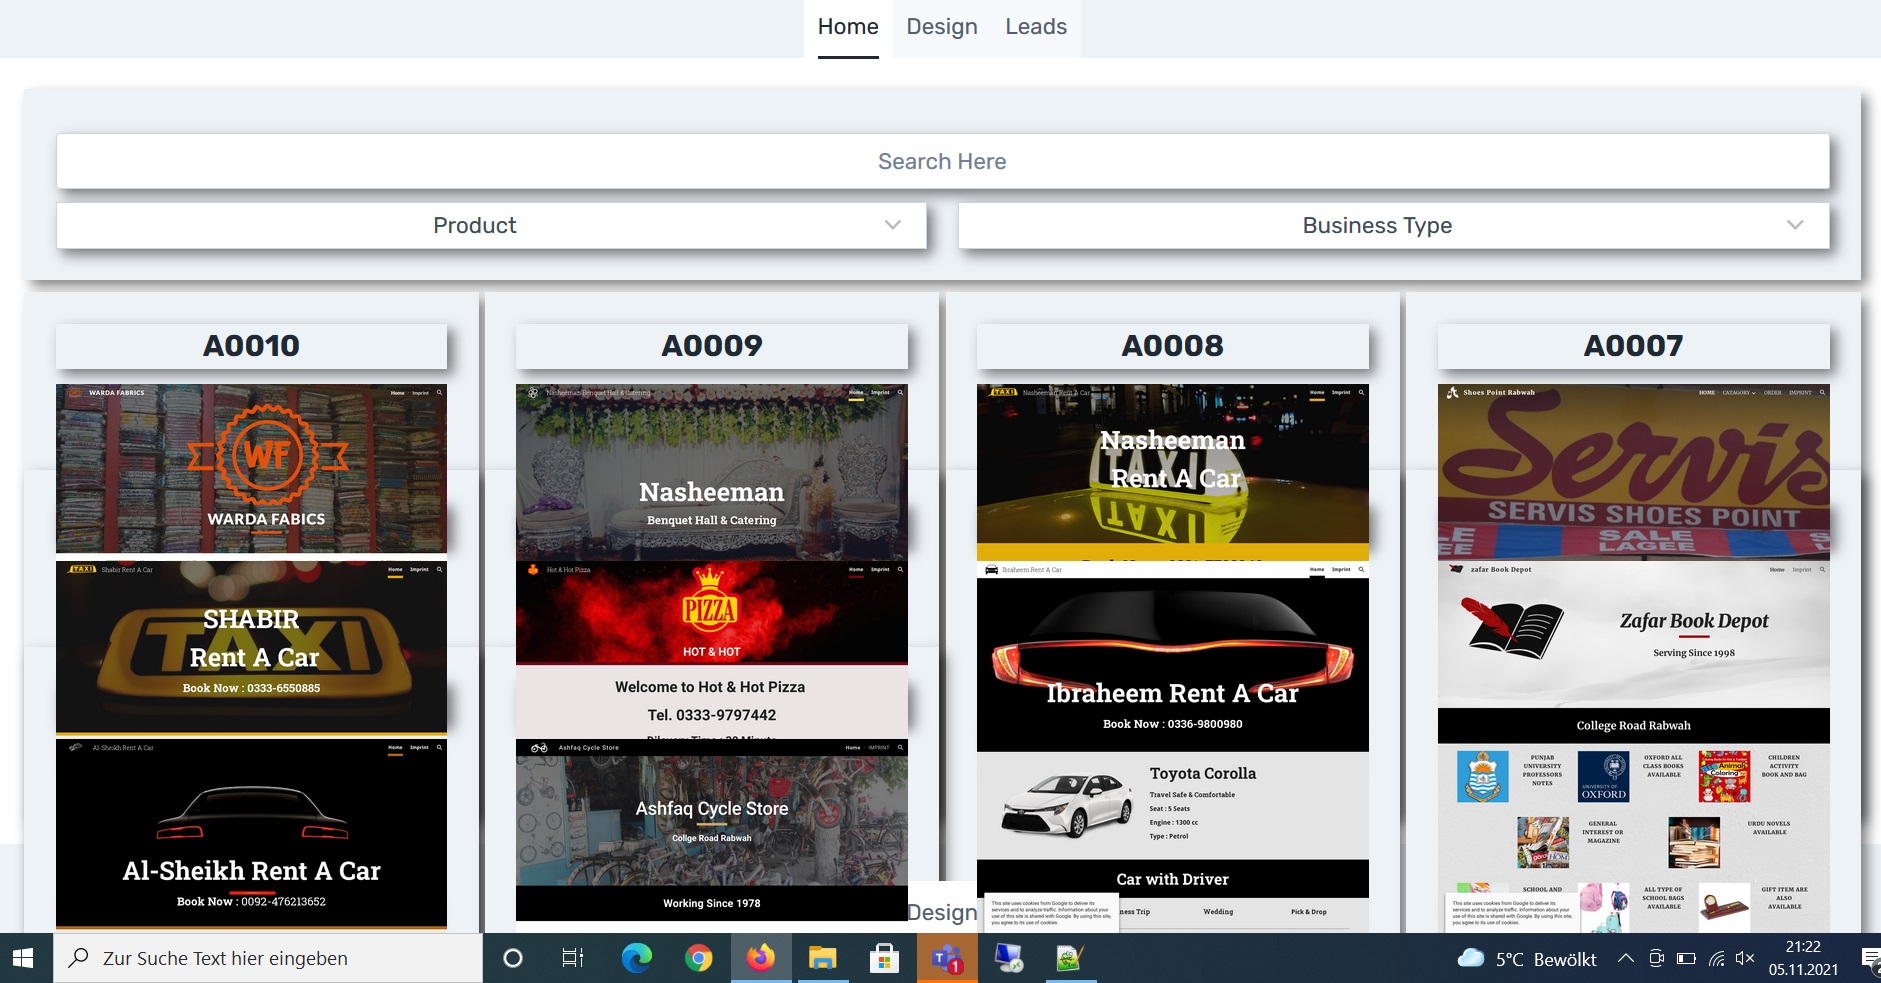The width and height of the screenshot is (1881, 983).
Task: Unmute using the volume tray icon
Action: tap(1745, 958)
